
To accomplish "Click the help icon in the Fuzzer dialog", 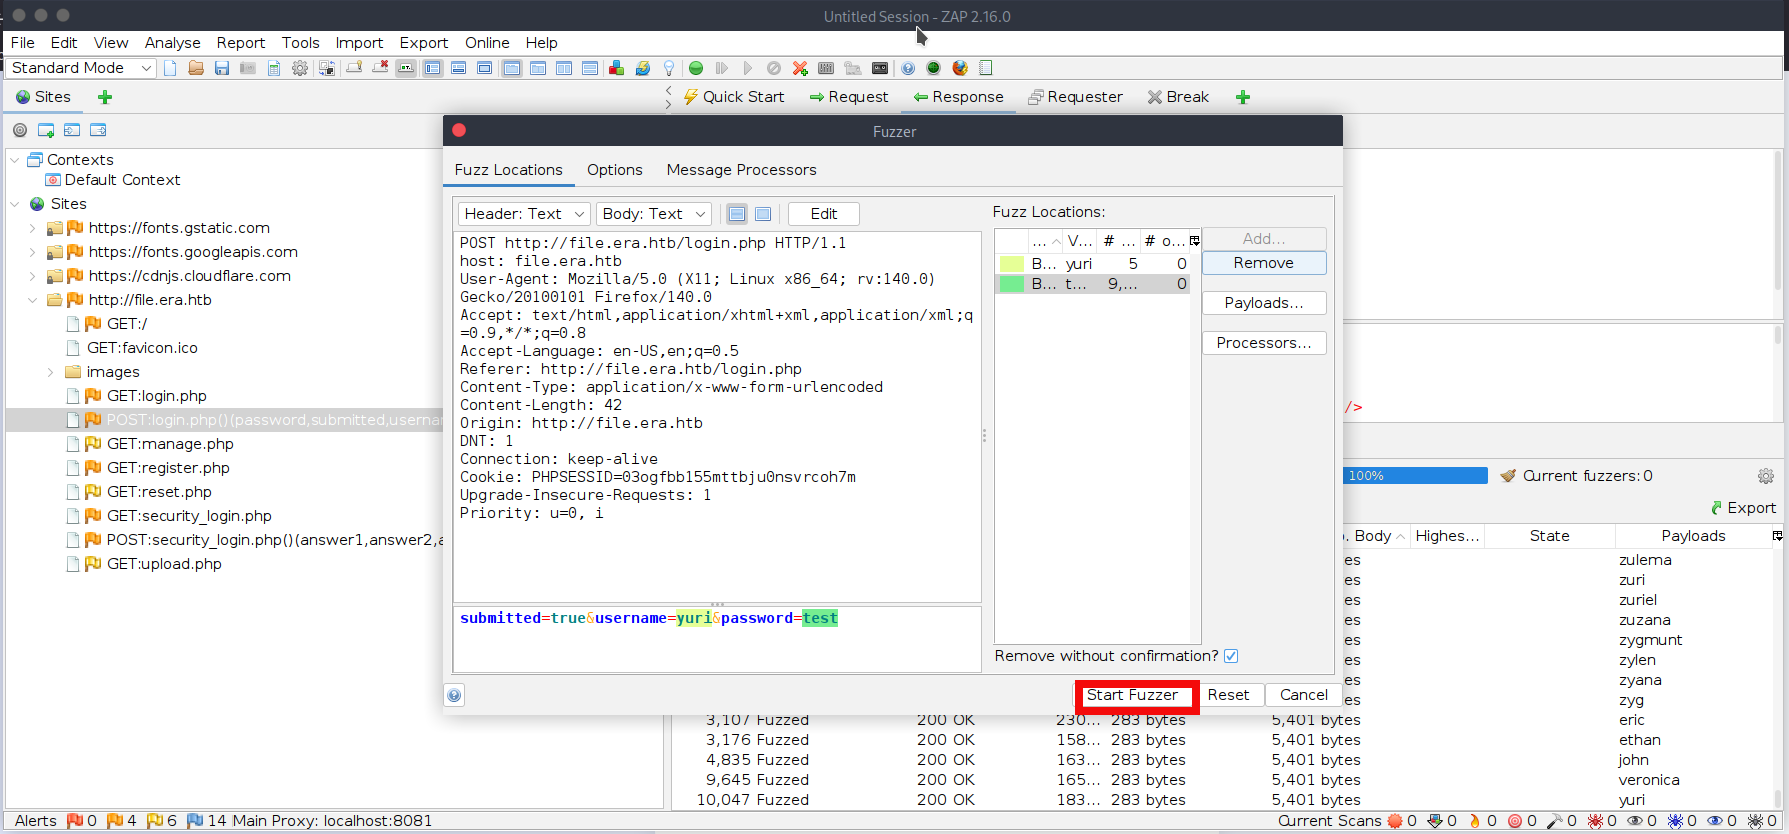I will pos(455,695).
